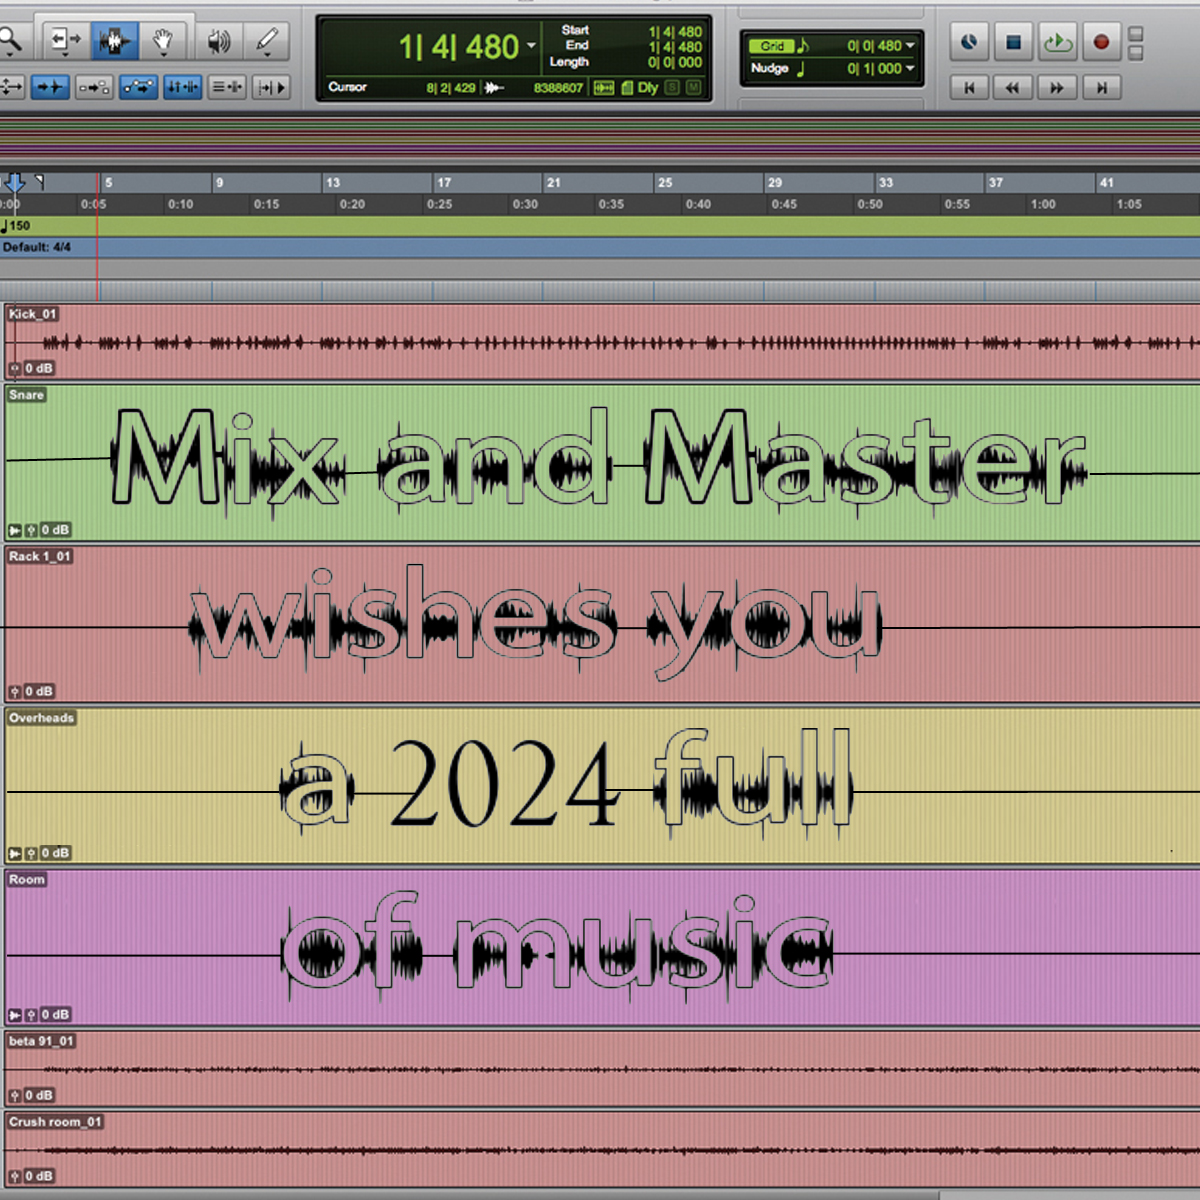Click upper small square beside Record button

pyautogui.click(x=1135, y=34)
